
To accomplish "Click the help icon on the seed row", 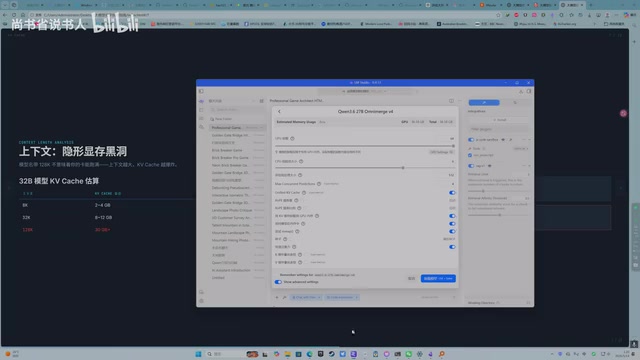I will 285,239.
